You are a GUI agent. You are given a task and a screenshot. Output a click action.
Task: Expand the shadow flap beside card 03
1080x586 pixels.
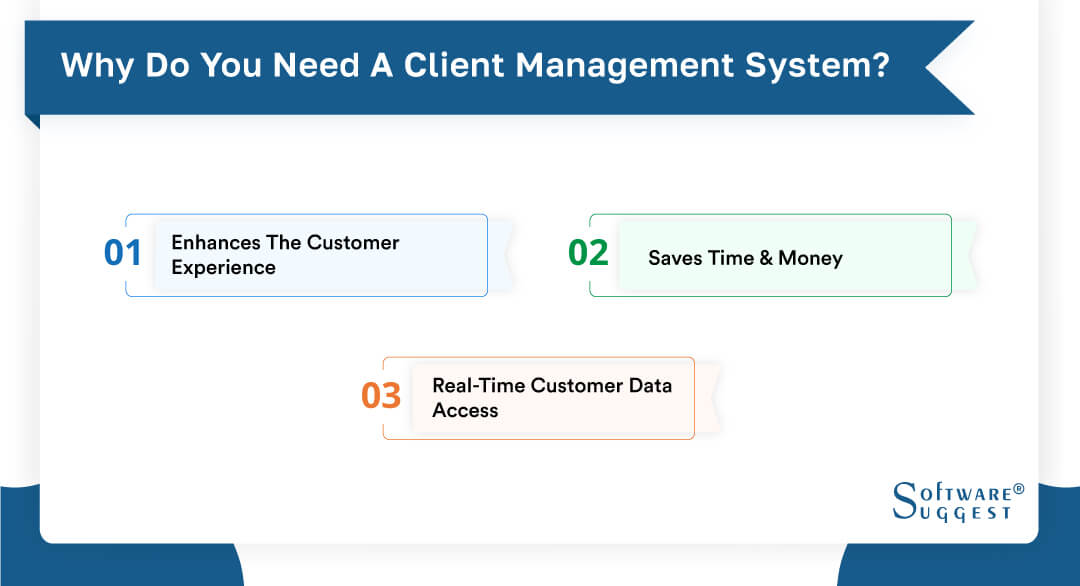pyautogui.click(x=704, y=397)
